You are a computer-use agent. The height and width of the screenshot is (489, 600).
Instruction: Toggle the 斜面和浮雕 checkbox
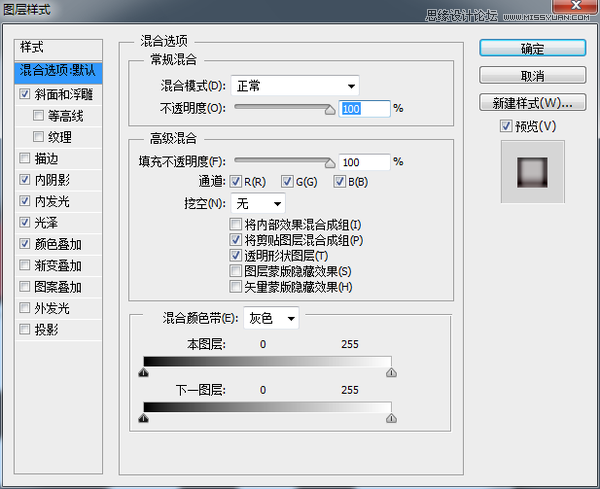click(x=25, y=94)
